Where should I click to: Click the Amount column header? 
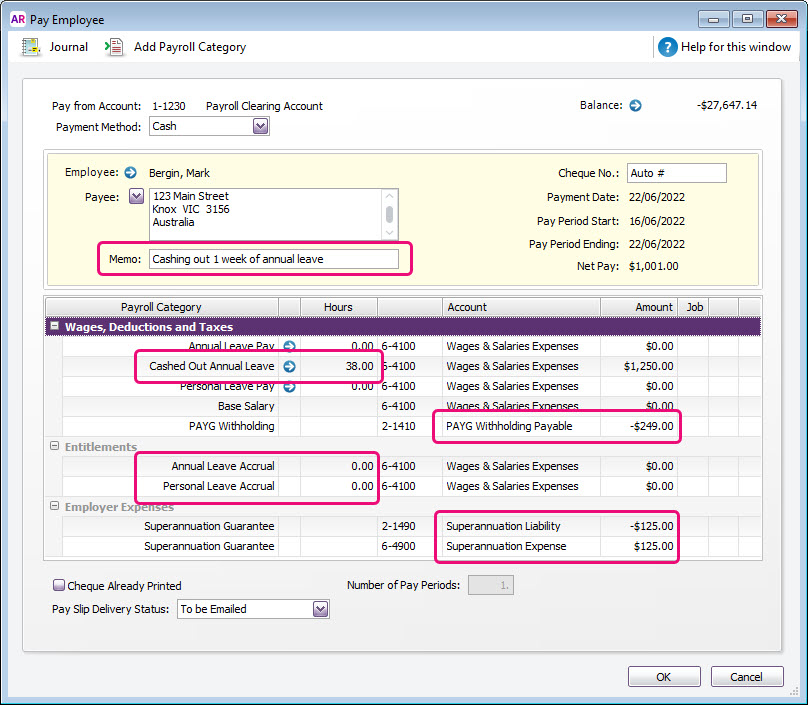(x=639, y=307)
